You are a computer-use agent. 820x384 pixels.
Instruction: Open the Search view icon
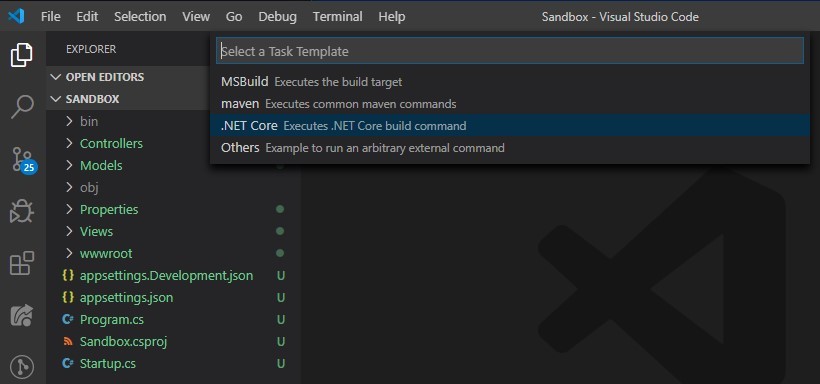point(22,107)
